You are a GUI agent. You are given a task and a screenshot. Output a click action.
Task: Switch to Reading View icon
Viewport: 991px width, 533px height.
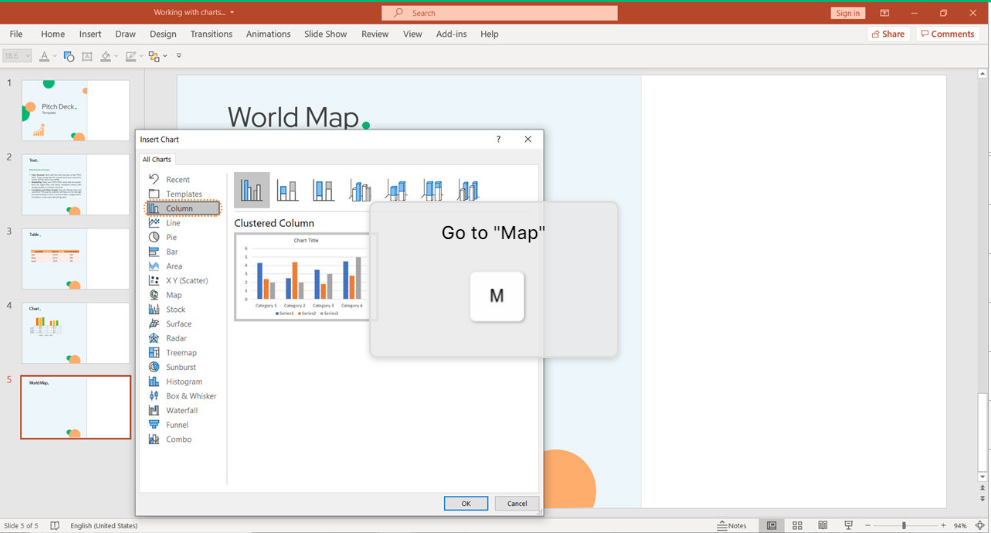(x=822, y=525)
